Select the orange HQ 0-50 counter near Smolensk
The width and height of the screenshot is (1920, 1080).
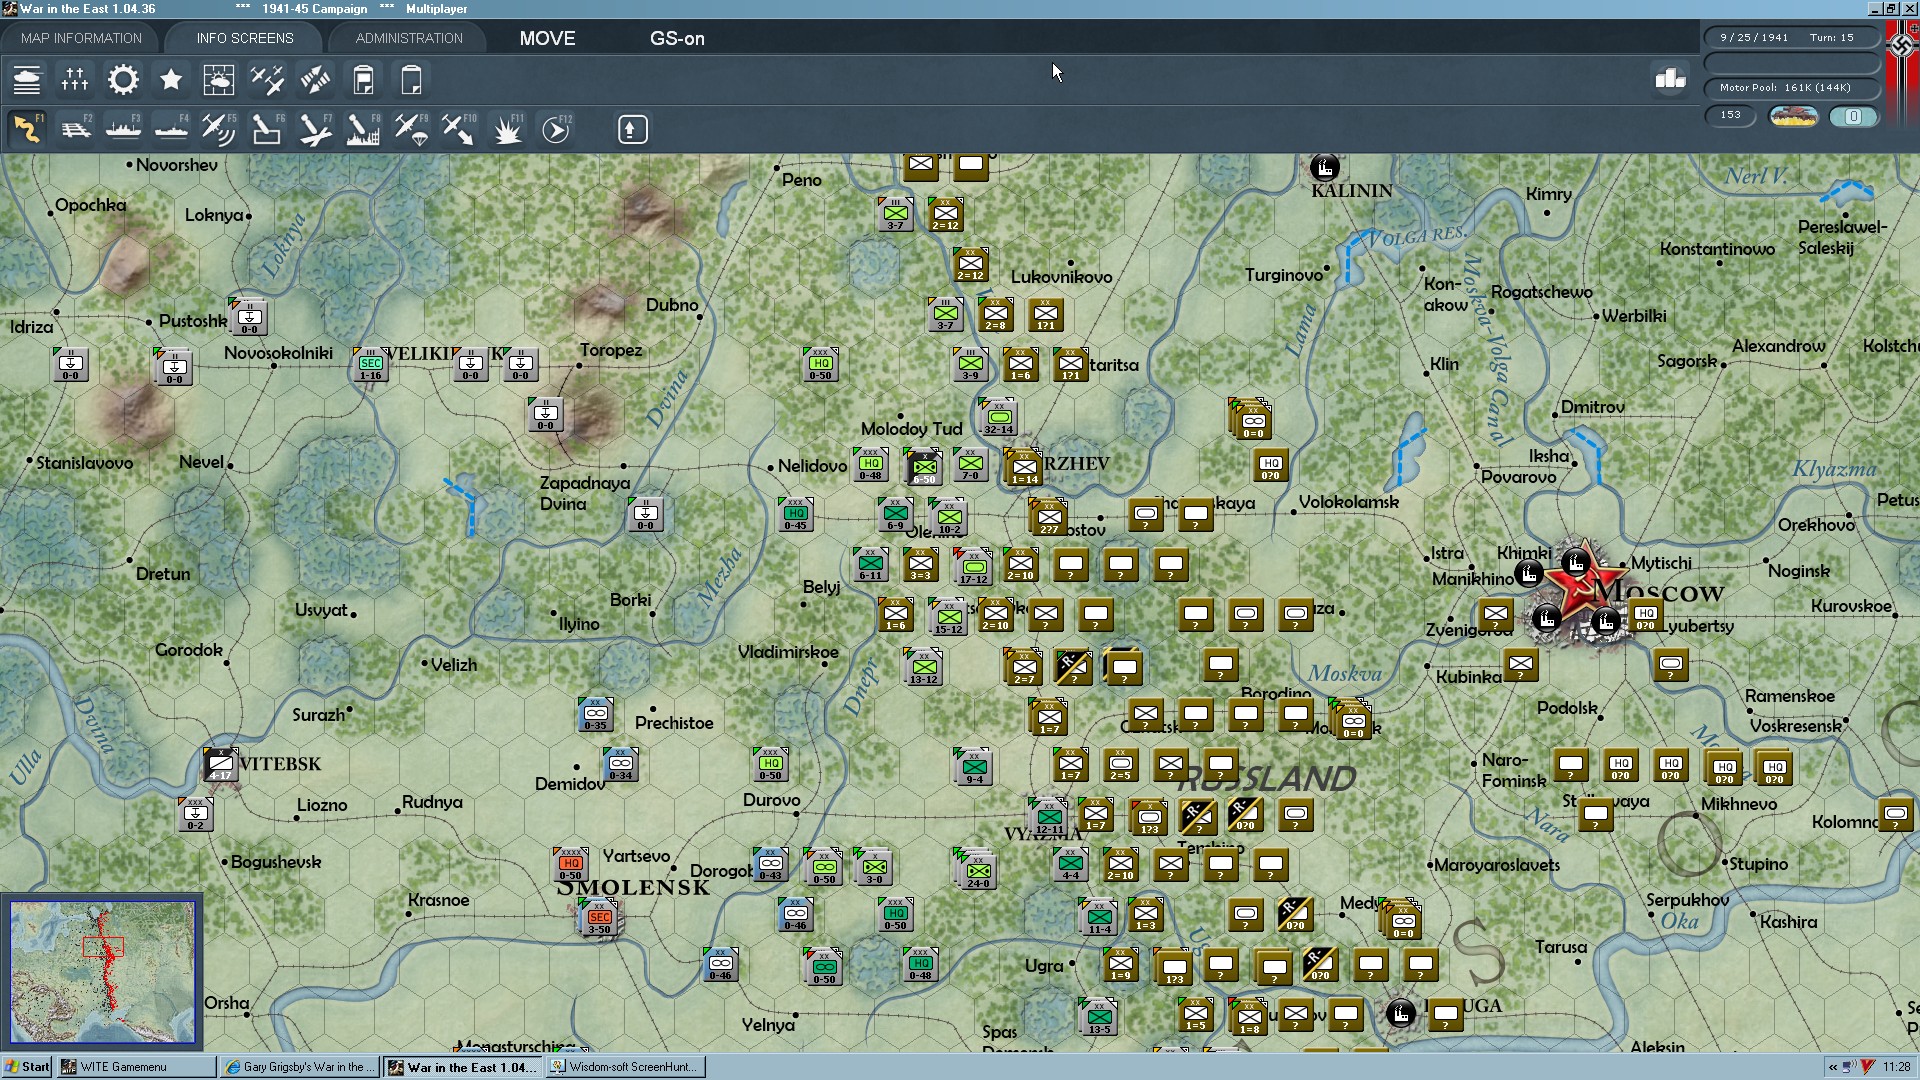point(570,865)
